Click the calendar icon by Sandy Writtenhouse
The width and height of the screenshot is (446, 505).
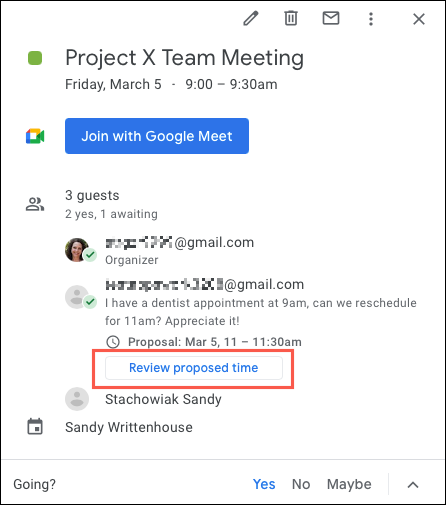[x=35, y=427]
